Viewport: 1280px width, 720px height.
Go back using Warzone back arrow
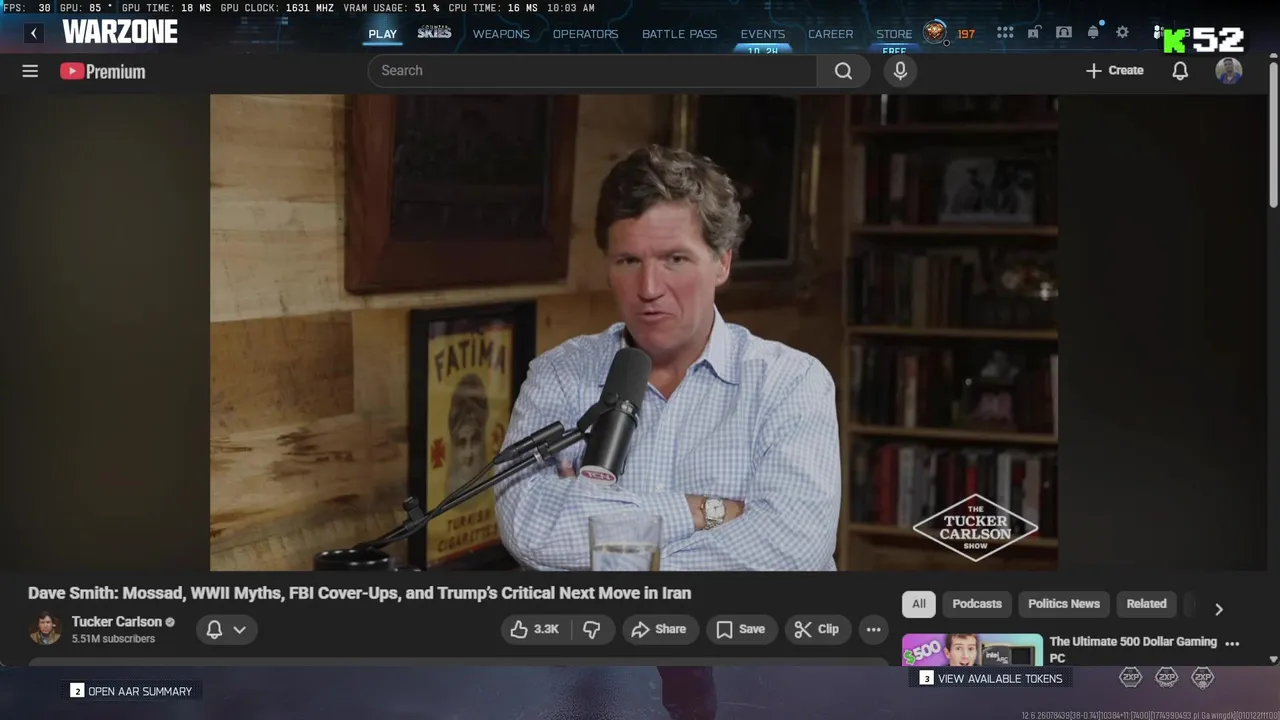tap(34, 33)
